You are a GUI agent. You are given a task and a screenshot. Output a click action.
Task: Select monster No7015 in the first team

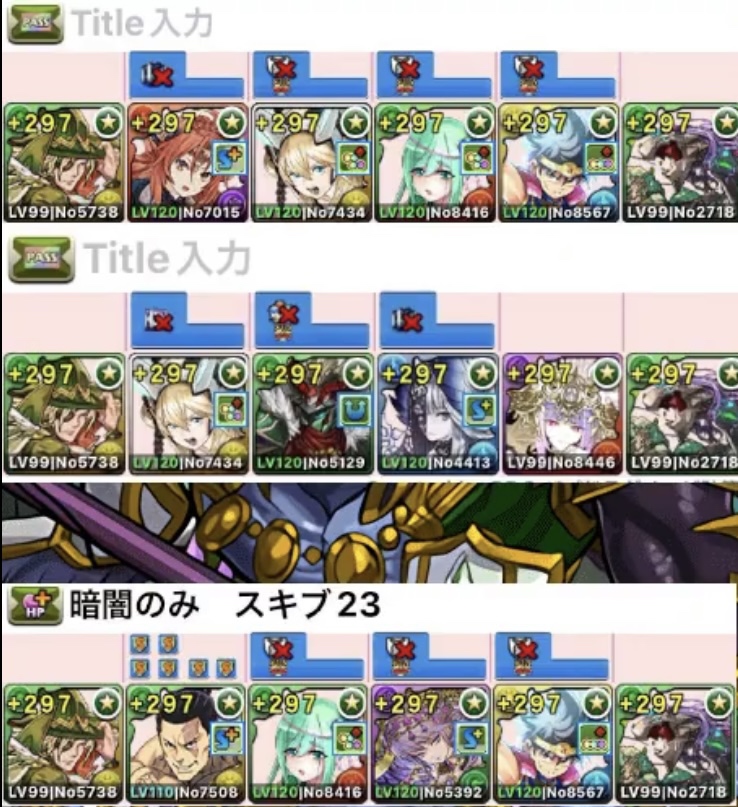pyautogui.click(x=187, y=163)
